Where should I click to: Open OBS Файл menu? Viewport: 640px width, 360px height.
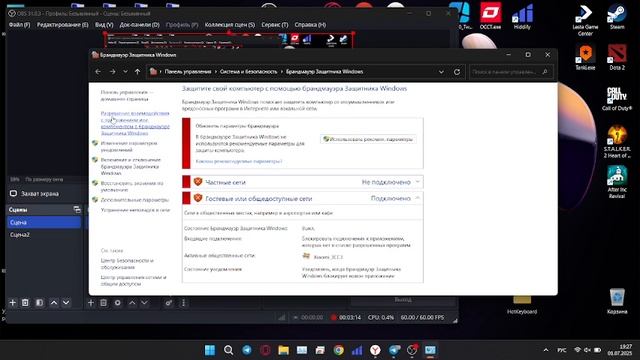click(x=19, y=24)
